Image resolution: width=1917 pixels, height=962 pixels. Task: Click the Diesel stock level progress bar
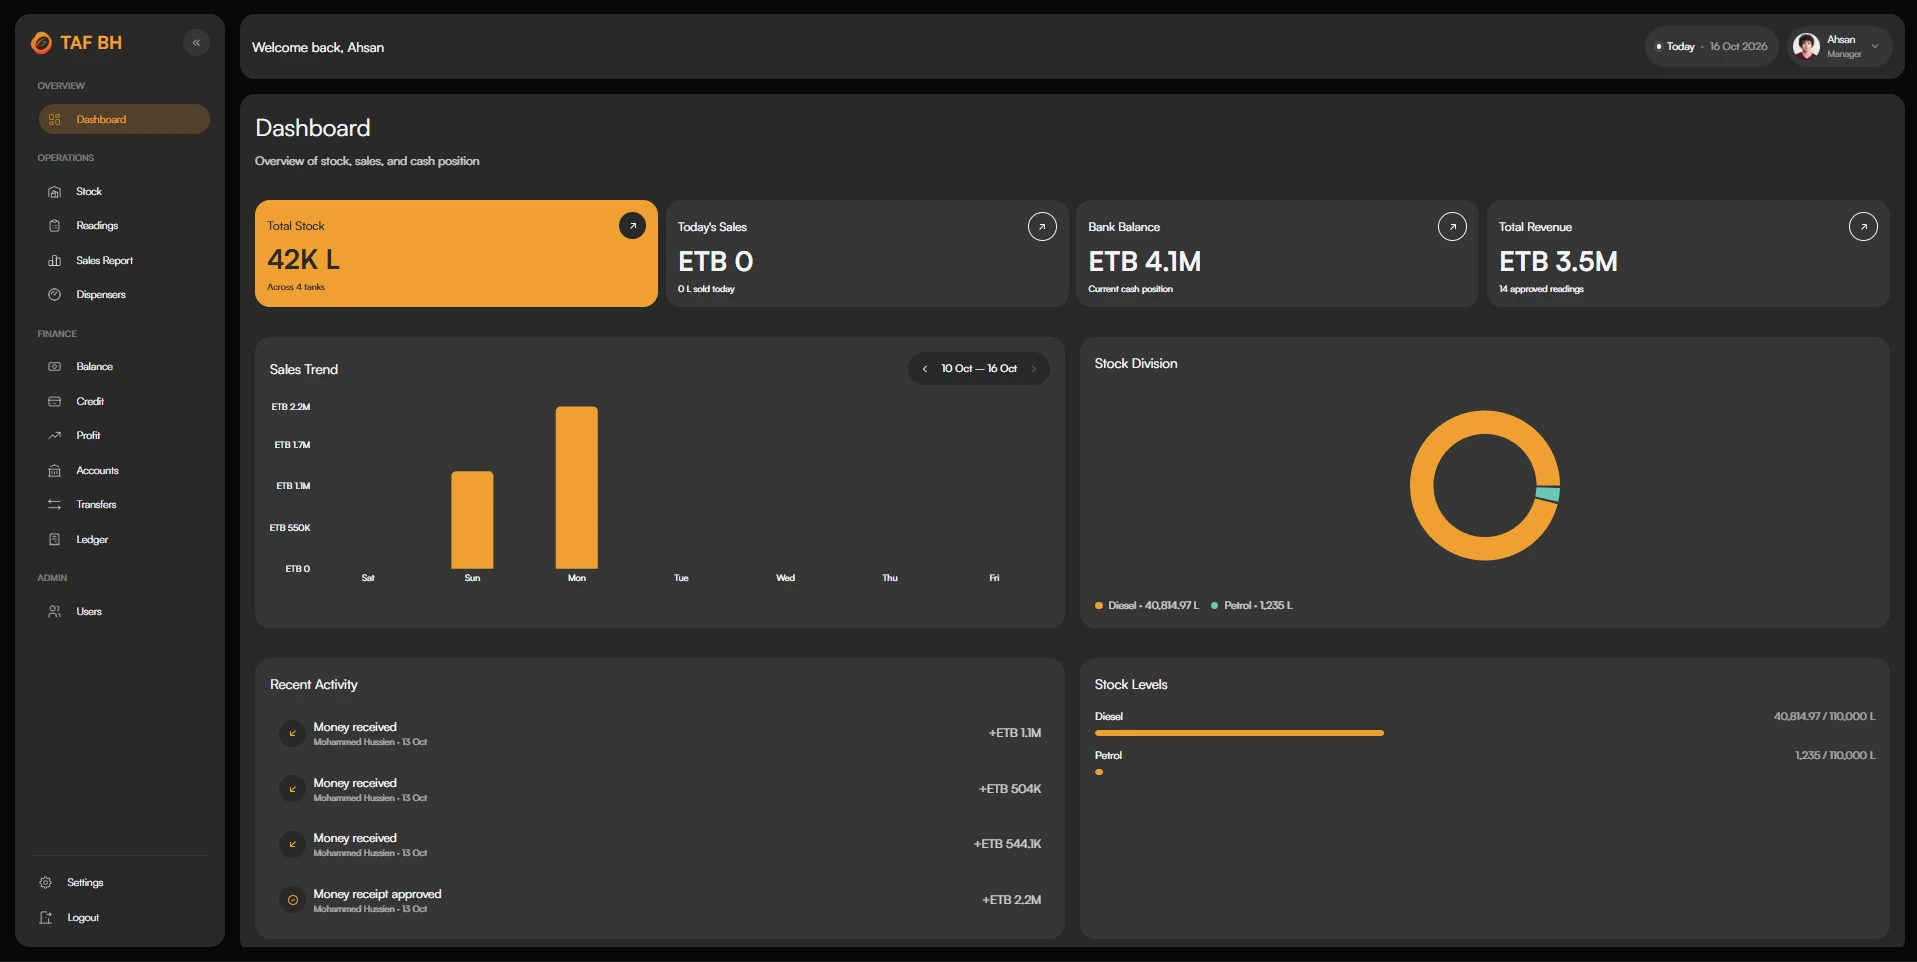pos(1239,733)
